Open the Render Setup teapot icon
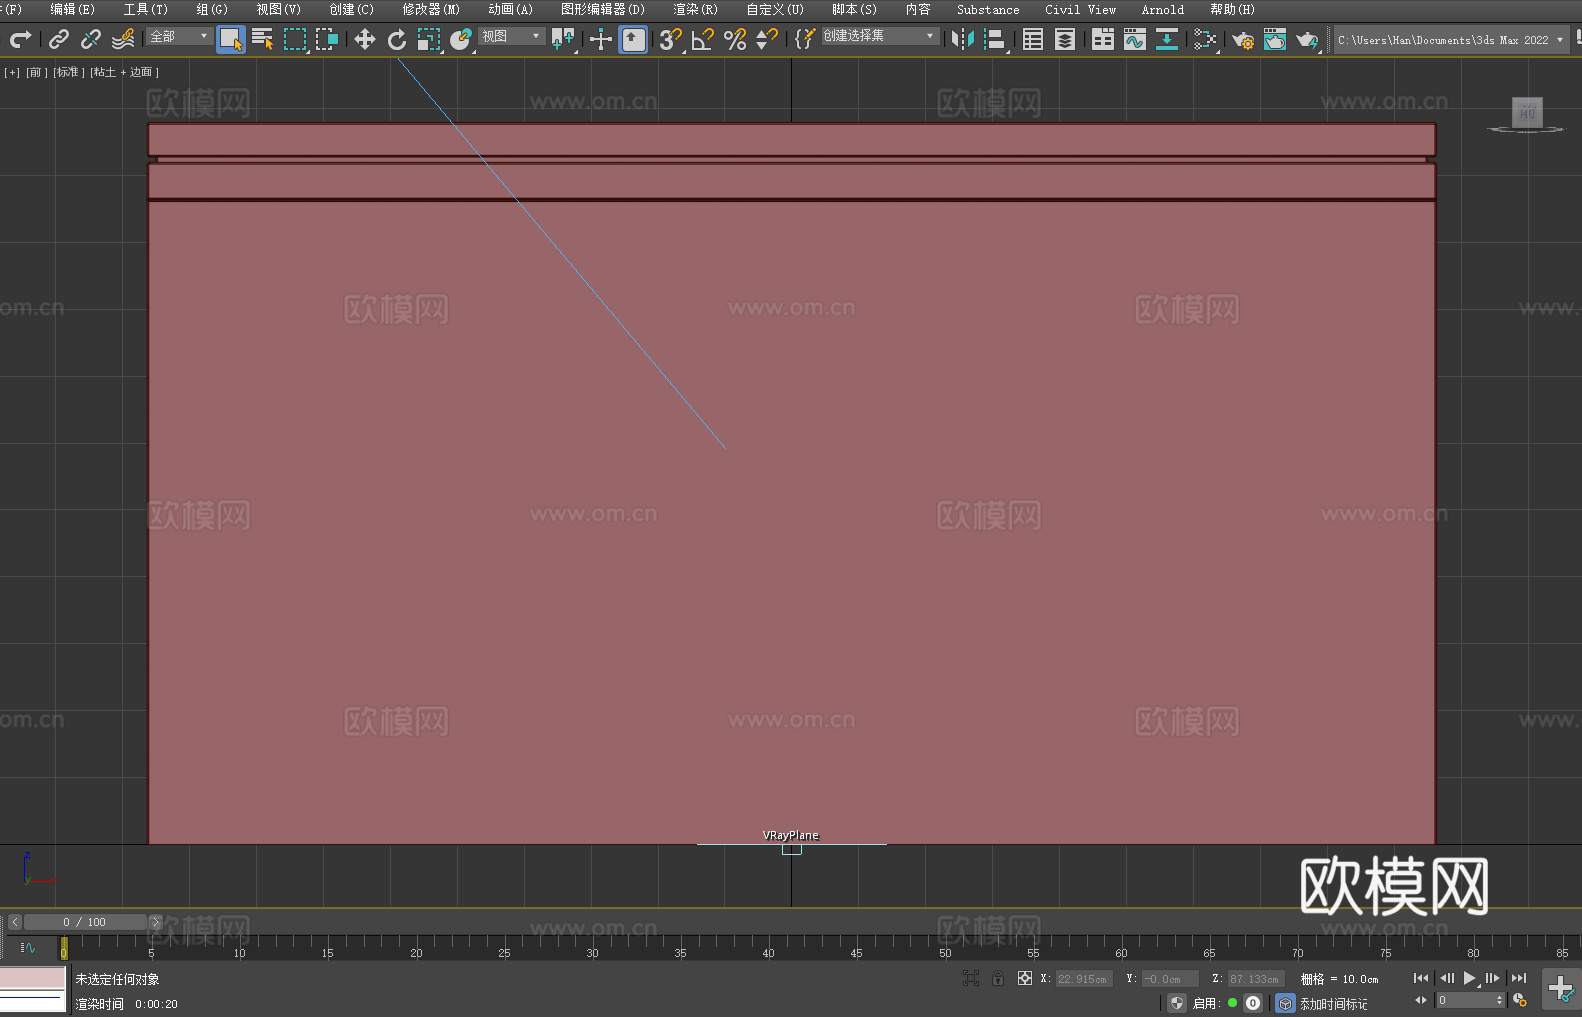The height and width of the screenshot is (1017, 1582). [x=1242, y=39]
